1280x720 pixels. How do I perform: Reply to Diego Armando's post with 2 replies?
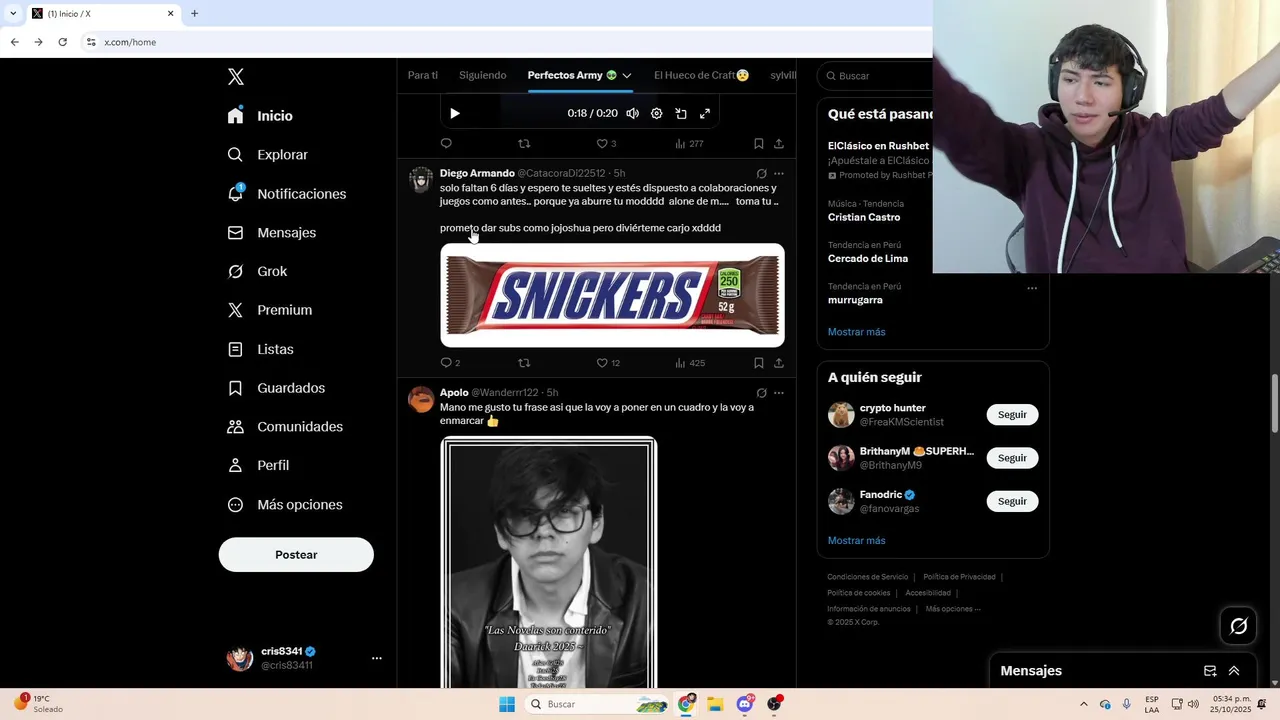coord(450,363)
